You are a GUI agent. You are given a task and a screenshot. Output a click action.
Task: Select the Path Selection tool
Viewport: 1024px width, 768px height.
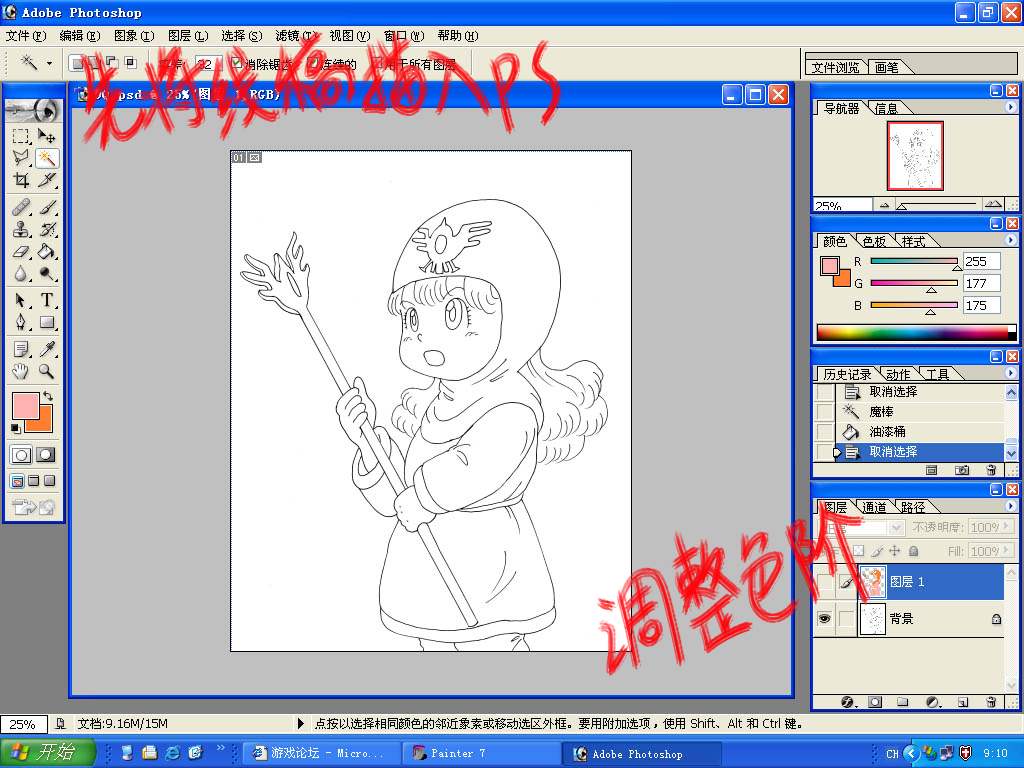coord(21,300)
